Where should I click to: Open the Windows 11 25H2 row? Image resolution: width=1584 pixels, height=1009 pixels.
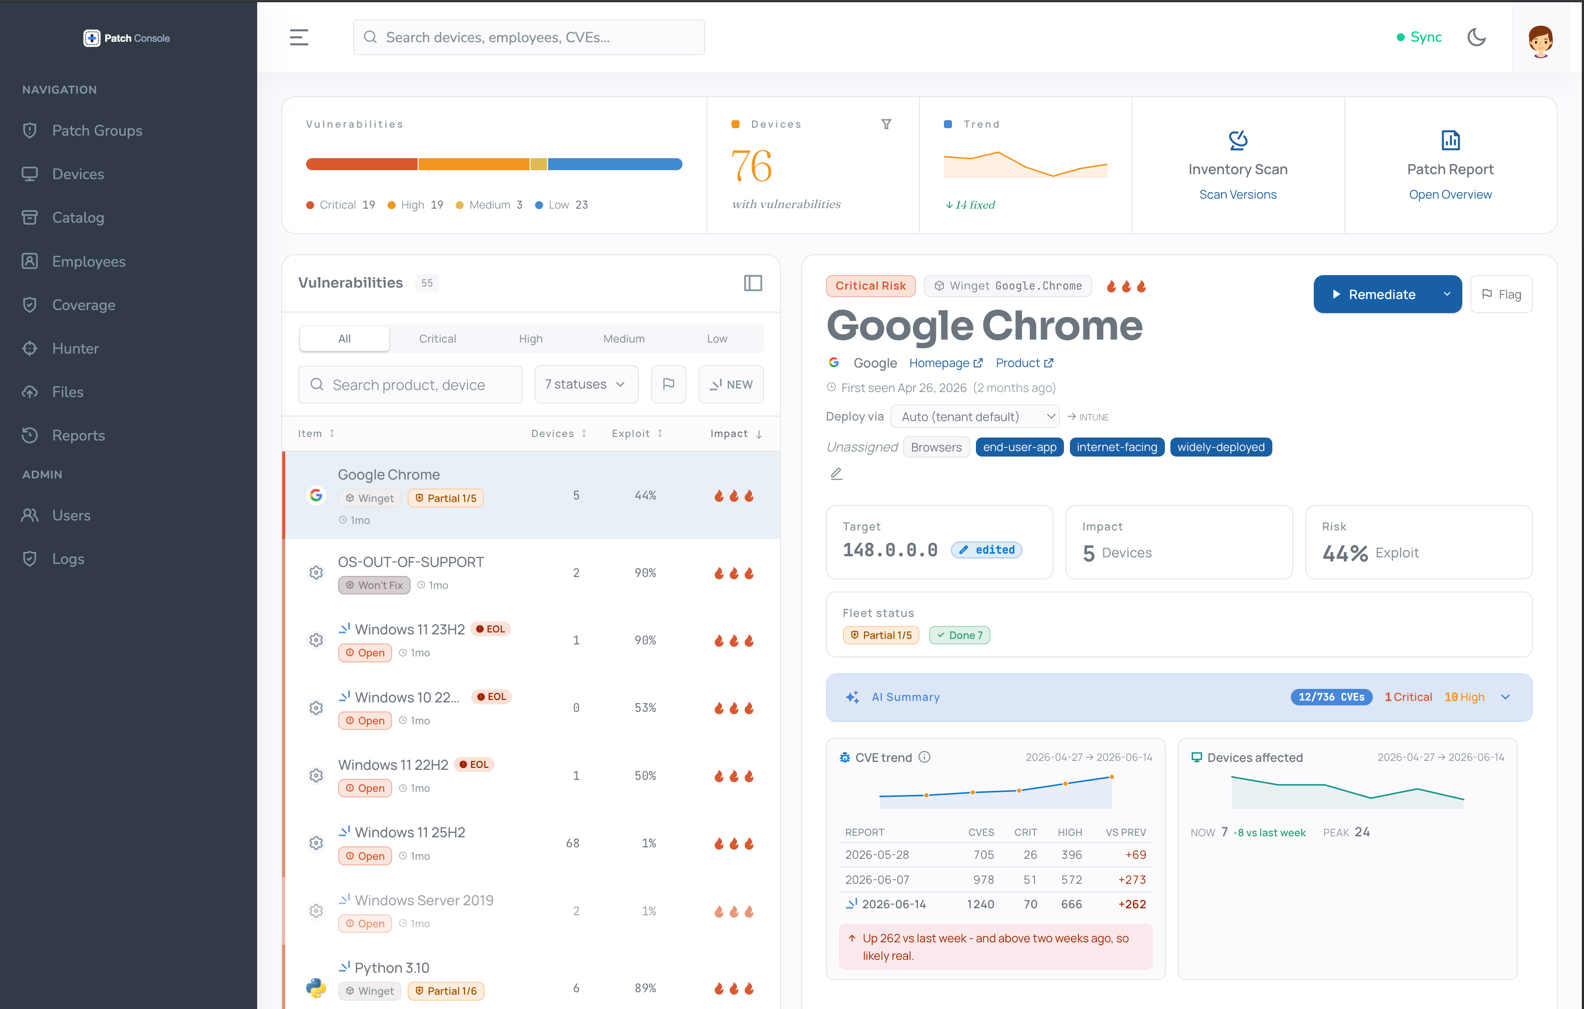(x=532, y=844)
